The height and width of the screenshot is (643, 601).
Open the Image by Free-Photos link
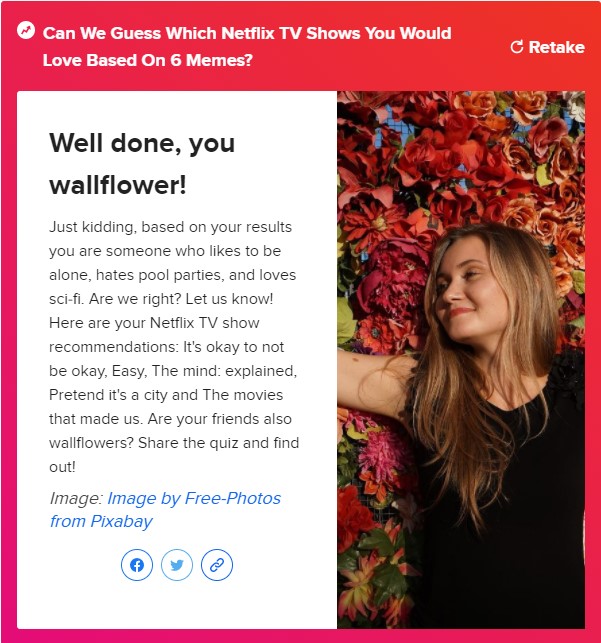pyautogui.click(x=194, y=498)
